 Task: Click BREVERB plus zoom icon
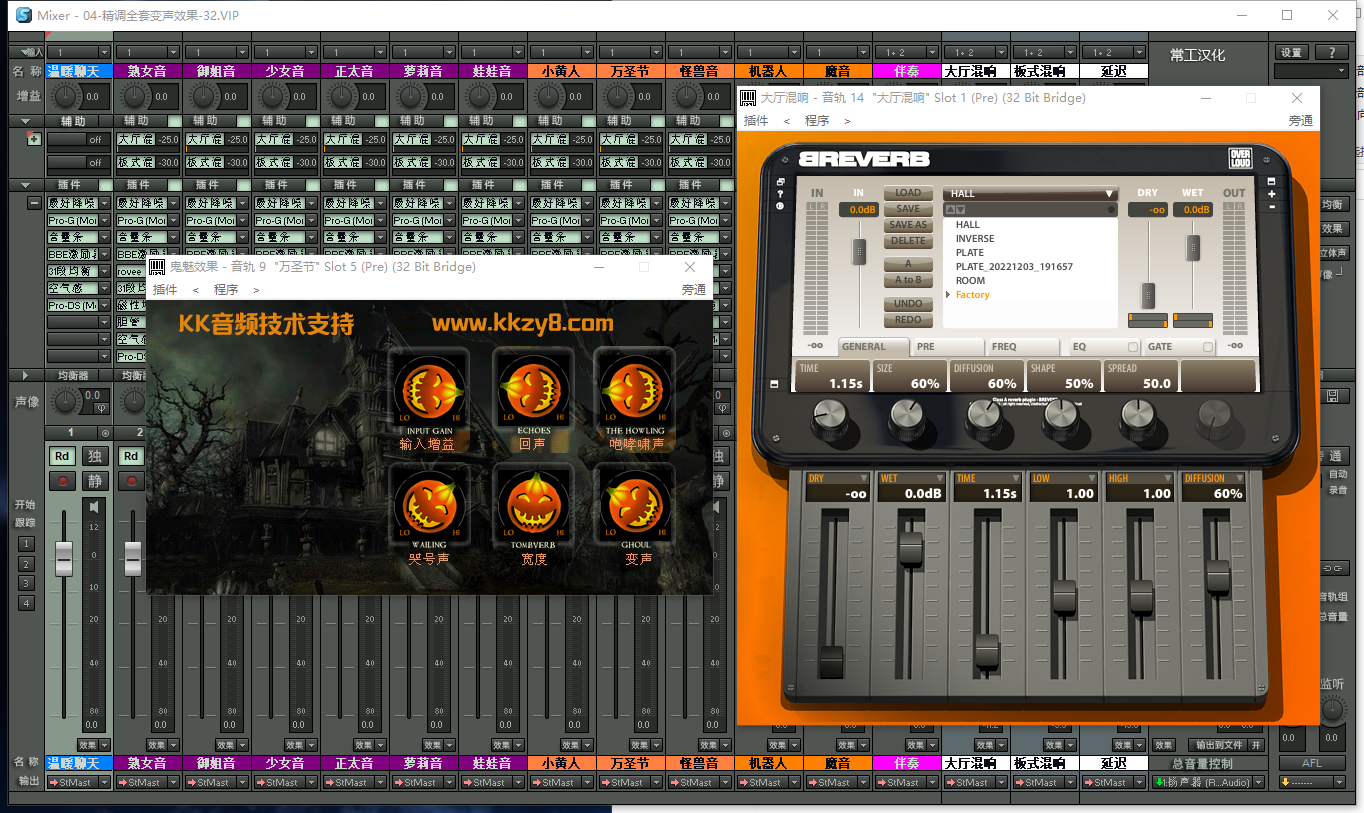tap(1271, 194)
